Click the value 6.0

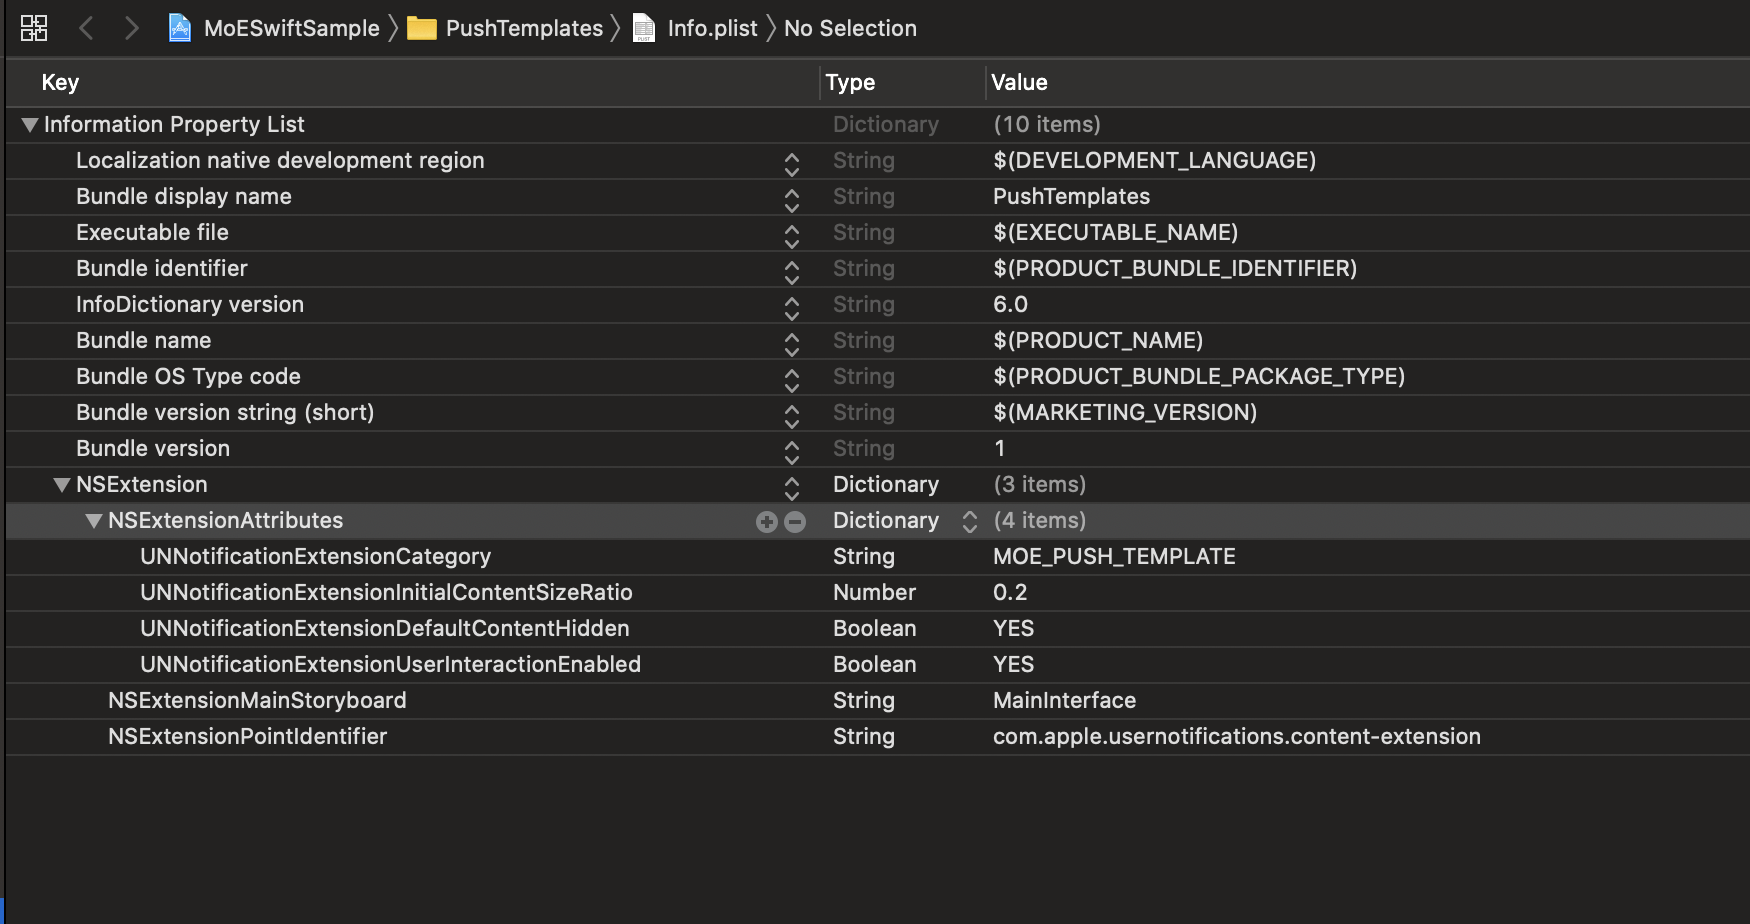coord(1010,305)
